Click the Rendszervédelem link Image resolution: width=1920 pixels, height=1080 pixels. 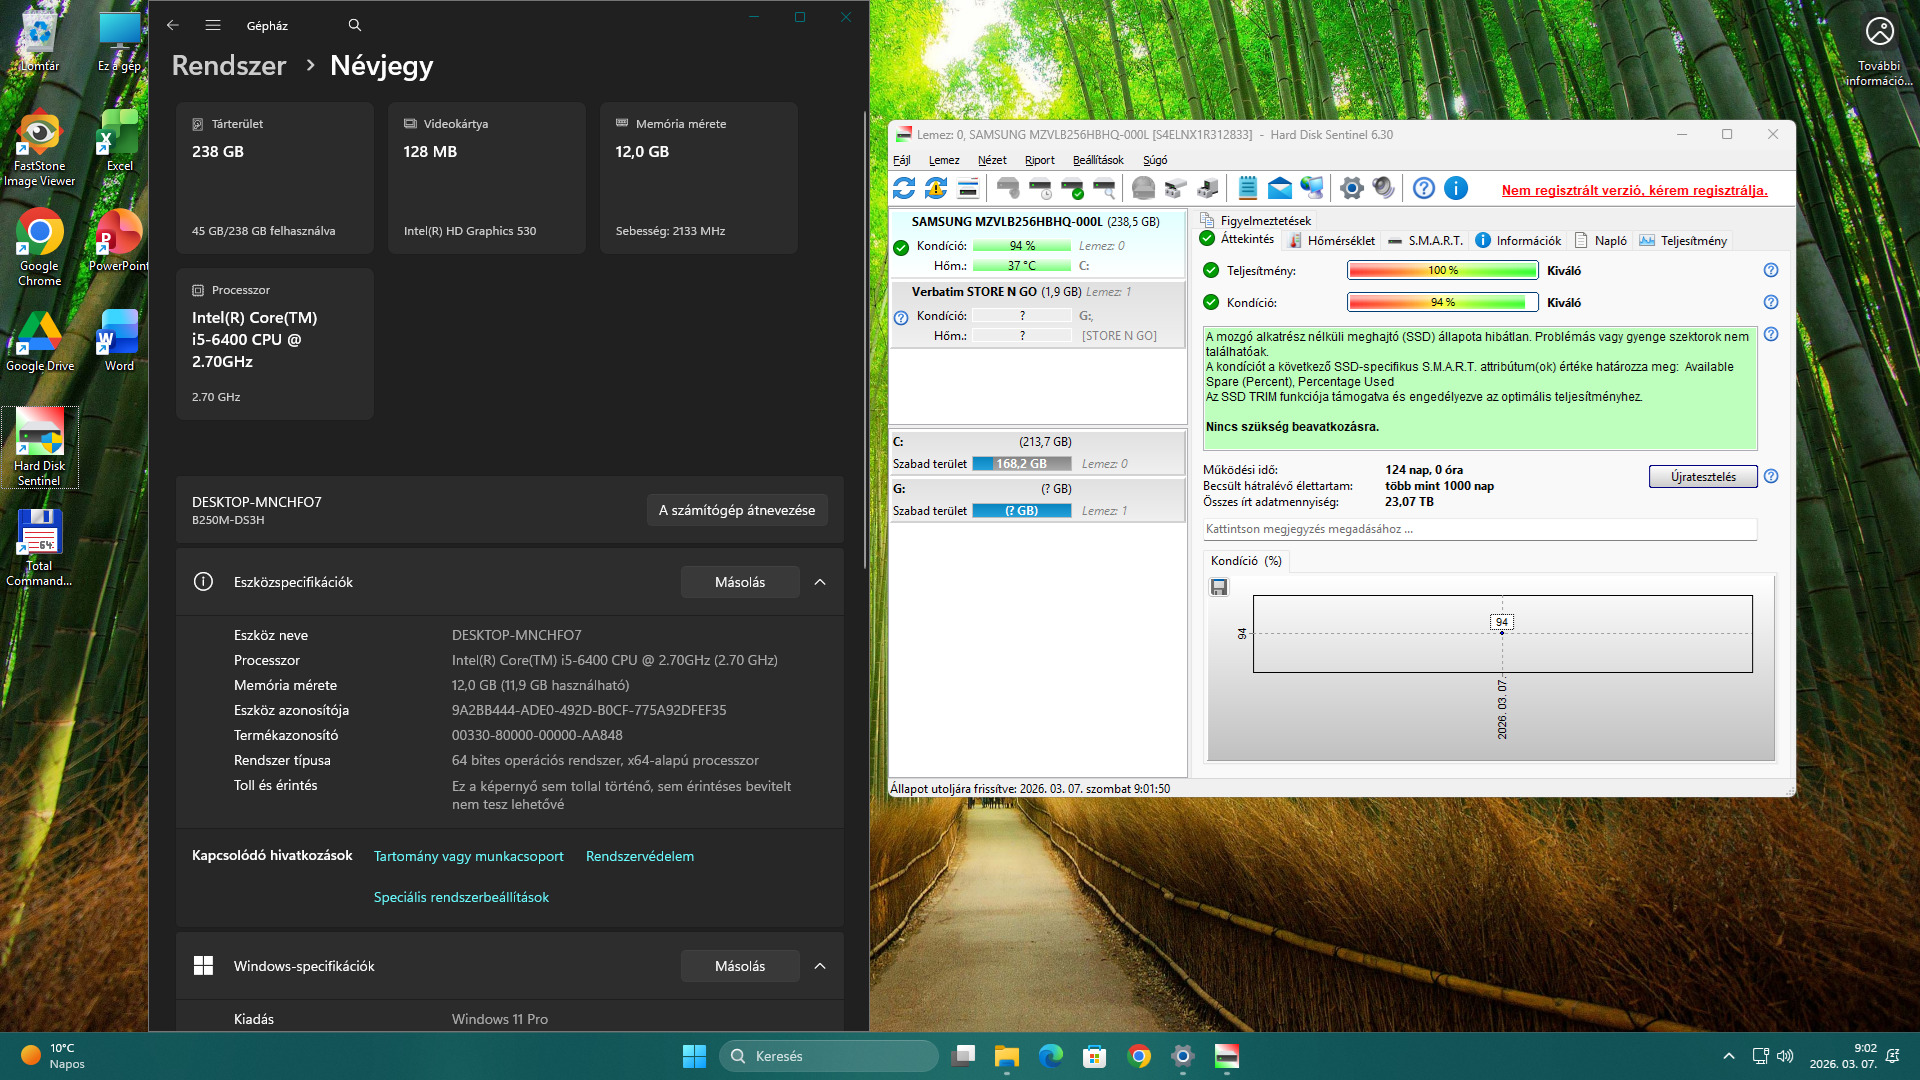(639, 856)
